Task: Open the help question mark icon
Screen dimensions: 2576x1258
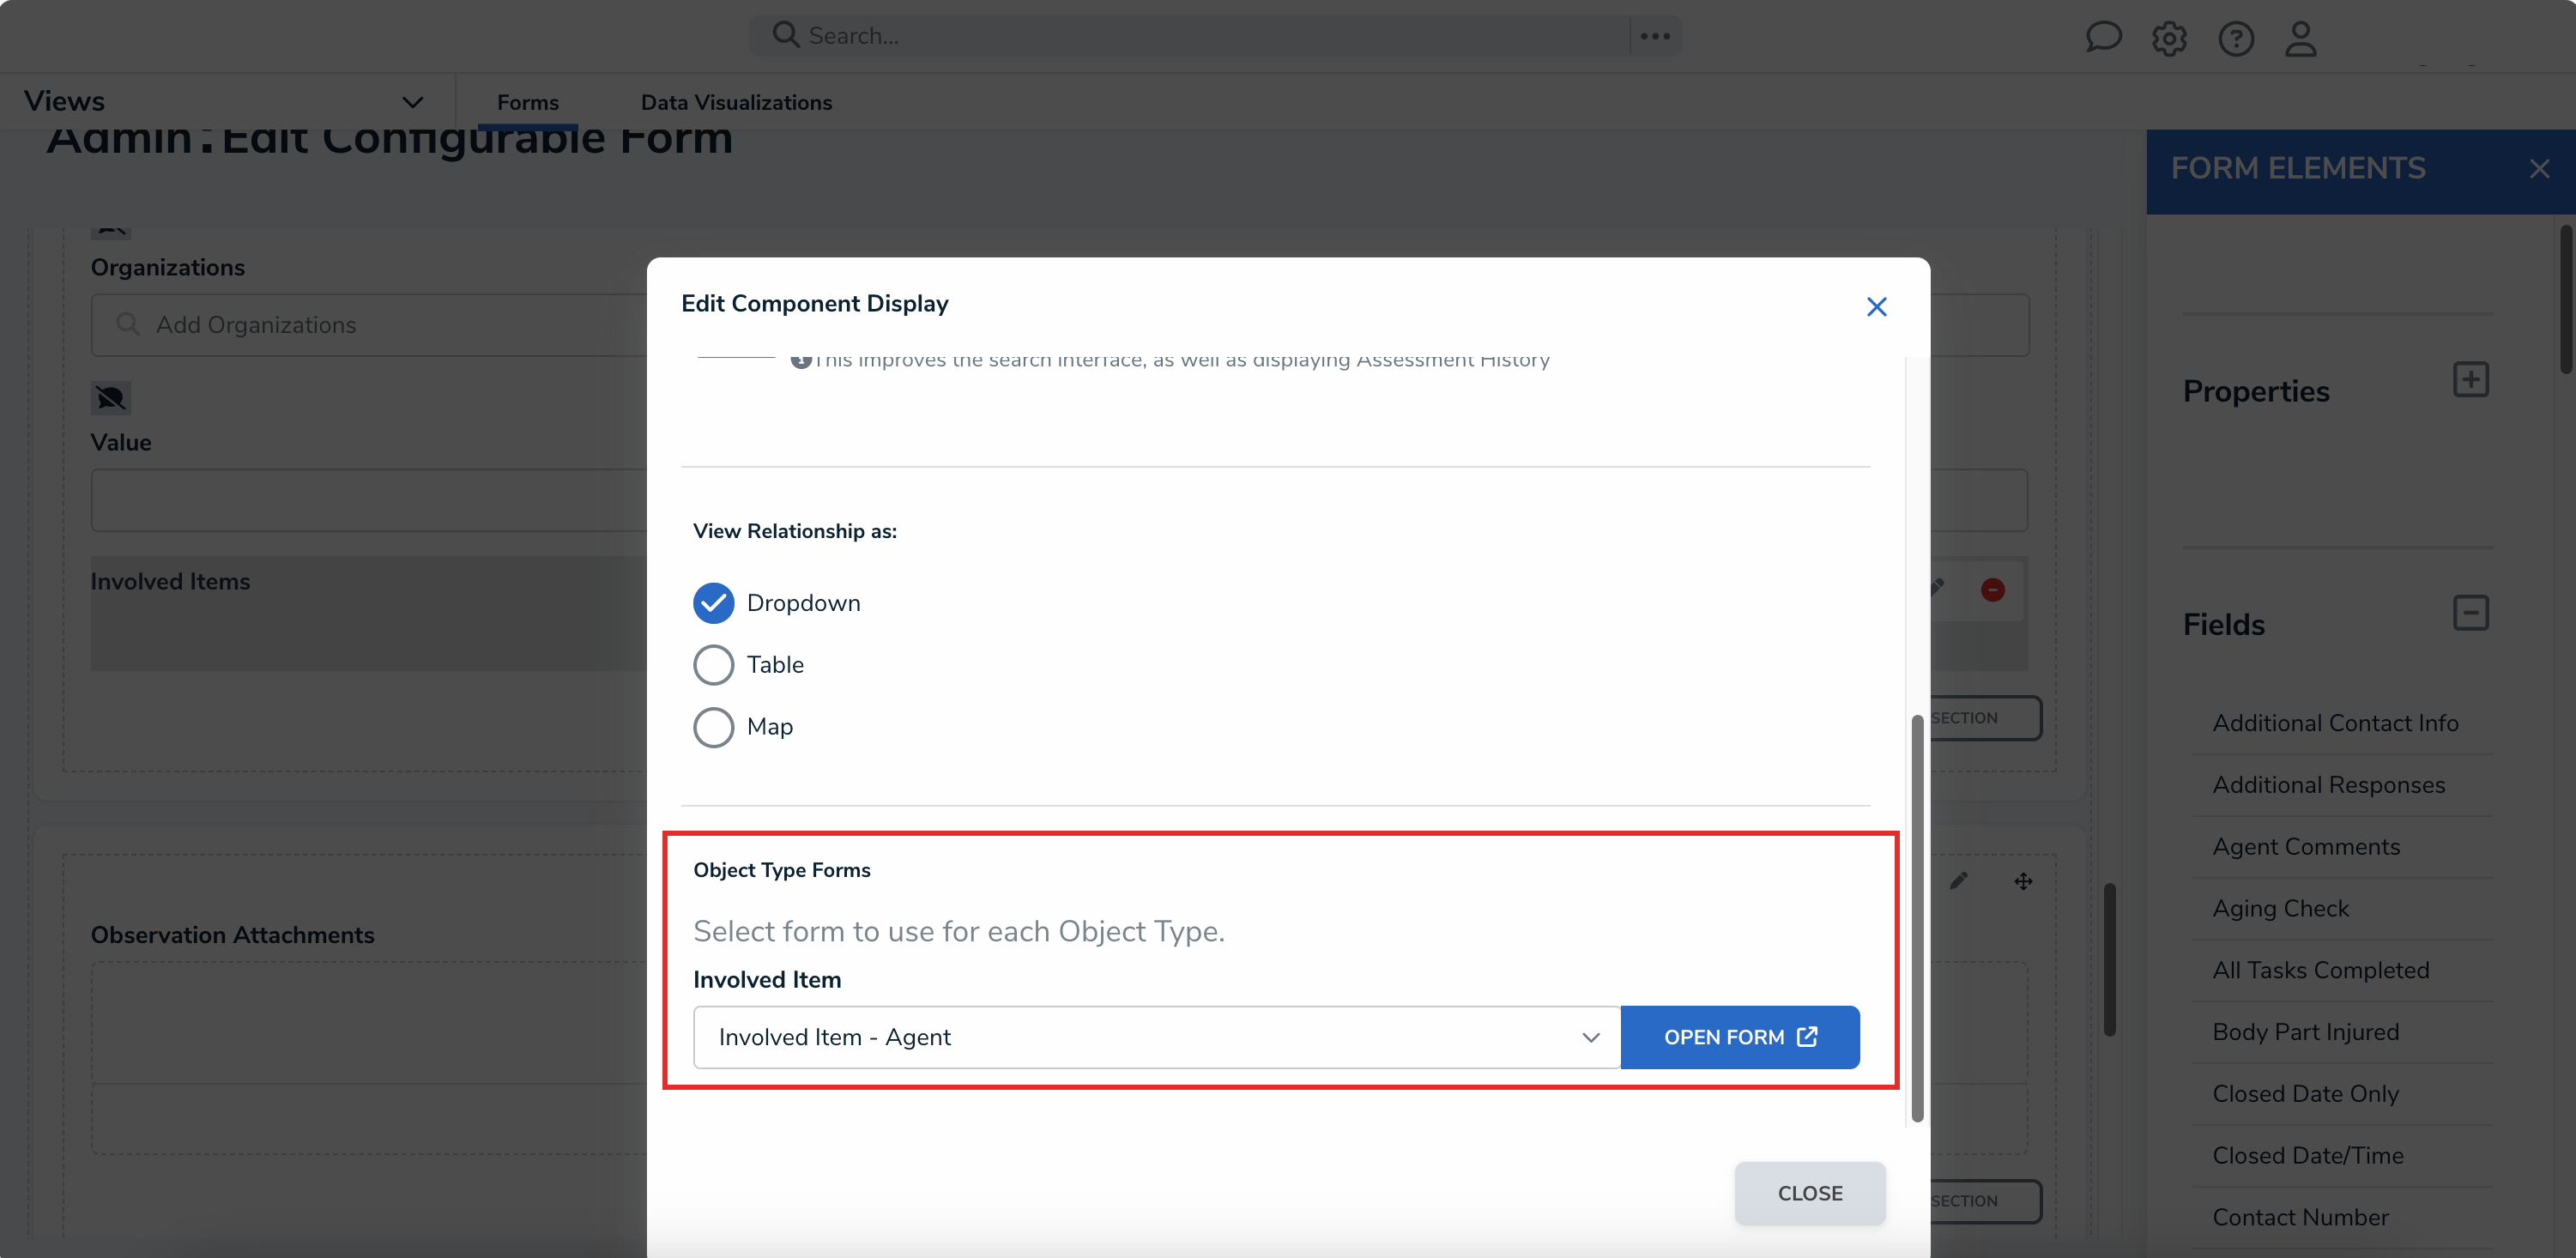Action: click(x=2237, y=38)
